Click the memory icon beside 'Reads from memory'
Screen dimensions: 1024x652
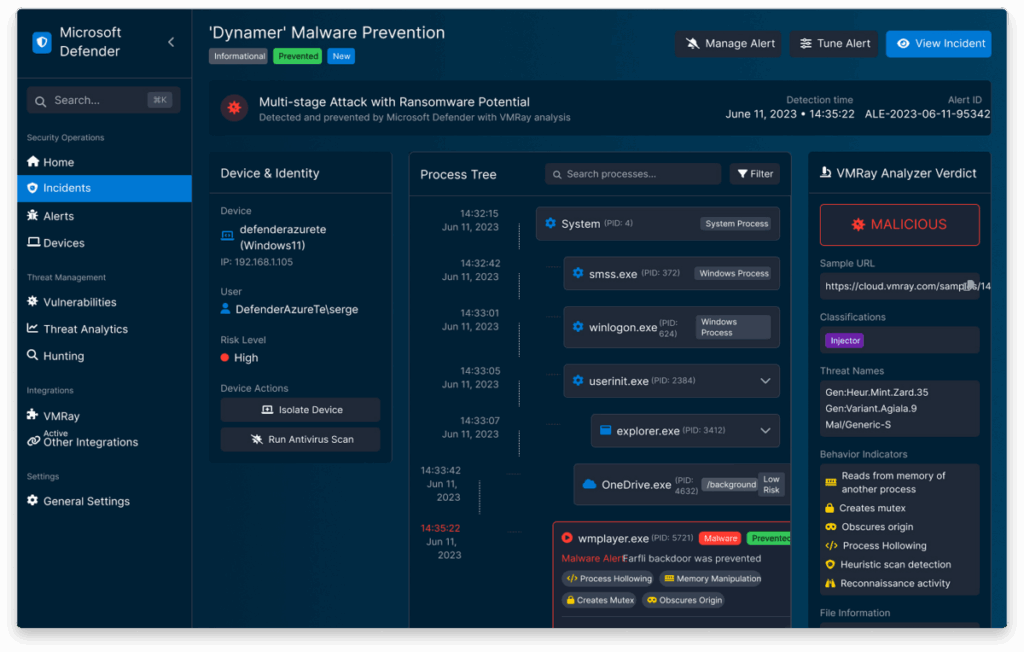(x=831, y=482)
